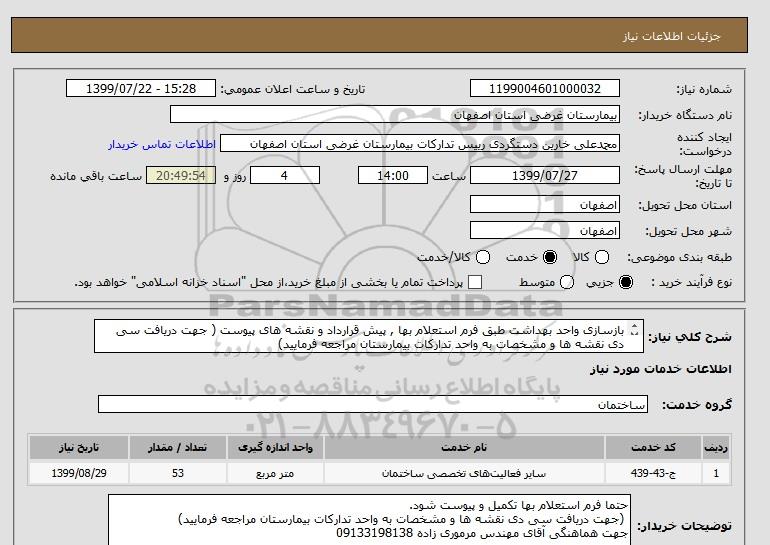Click the deadline date field 1399/07/27
Viewport: 770px width, 545px height.
pyautogui.click(x=545, y=175)
